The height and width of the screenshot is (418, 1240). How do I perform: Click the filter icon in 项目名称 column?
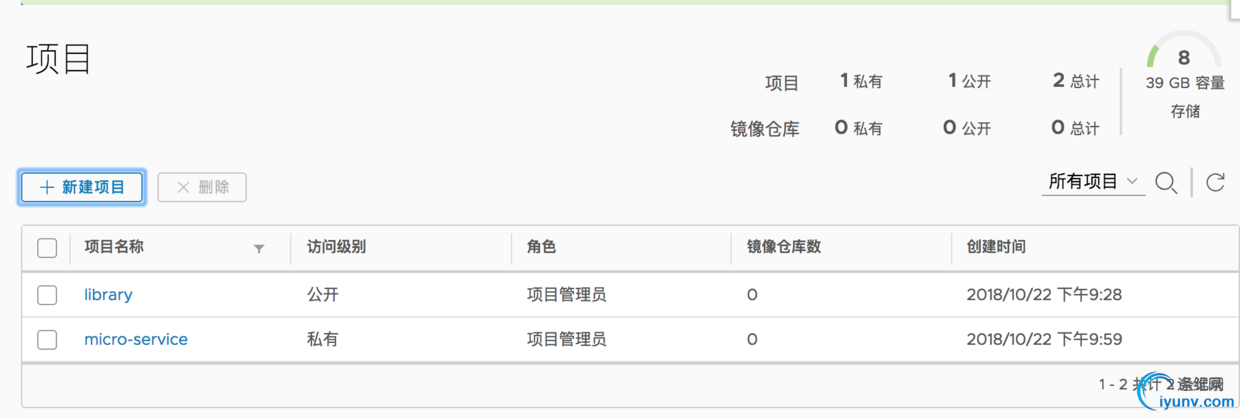click(259, 248)
